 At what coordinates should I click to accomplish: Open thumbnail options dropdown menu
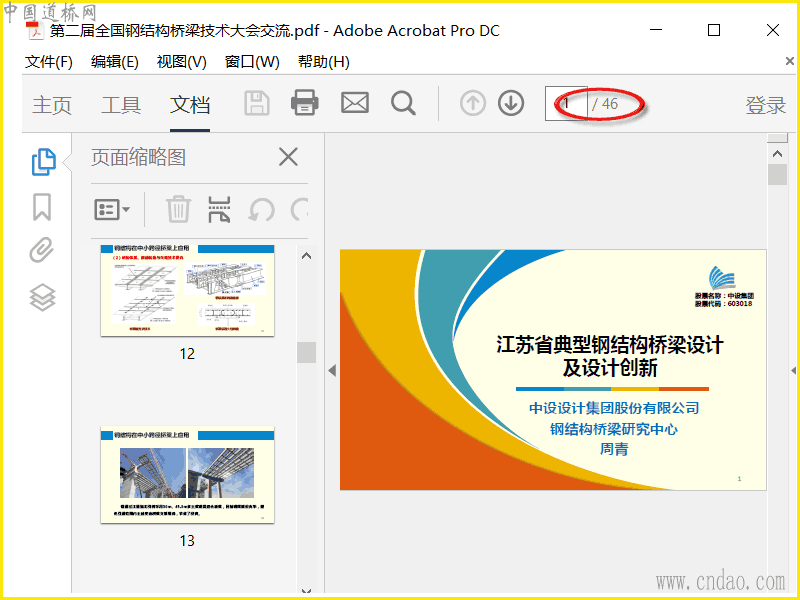point(112,210)
